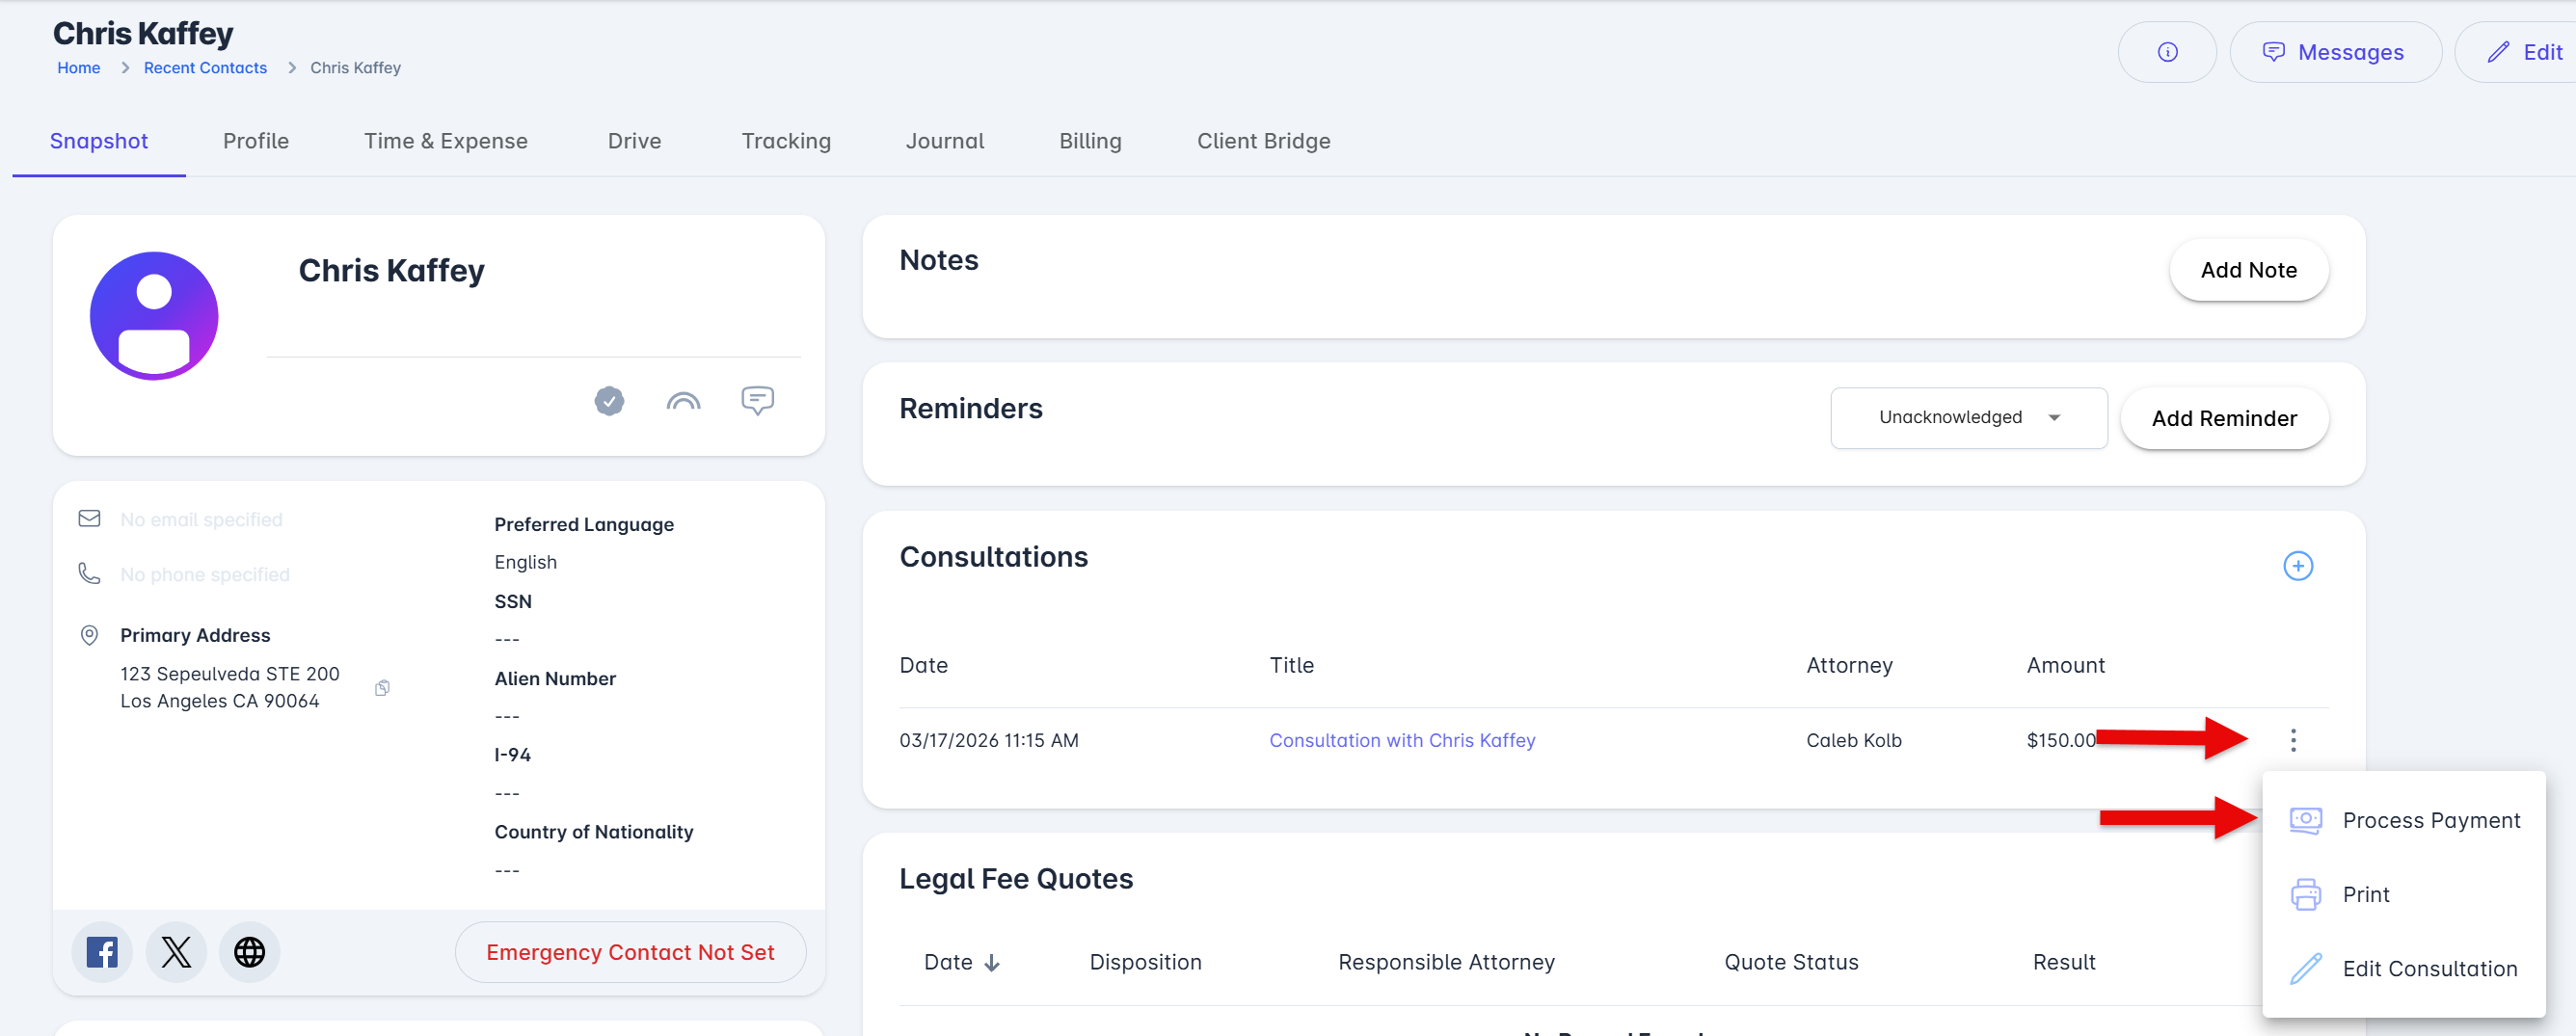Open Consultation with Chris Kaffey link
Viewport: 2576px width, 1036px height.
click(1402, 740)
